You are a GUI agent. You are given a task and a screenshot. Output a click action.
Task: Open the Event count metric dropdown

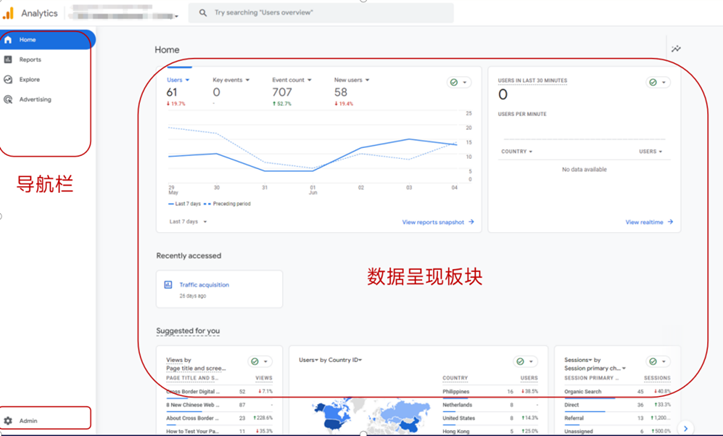coord(292,80)
